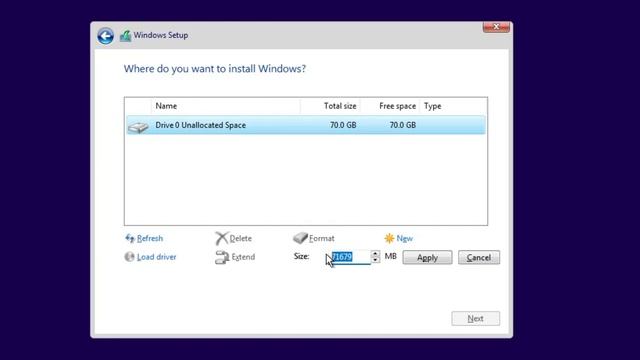Close the Windows Setup dialog
This screenshot has height=360, width=640.
tap(496, 27)
